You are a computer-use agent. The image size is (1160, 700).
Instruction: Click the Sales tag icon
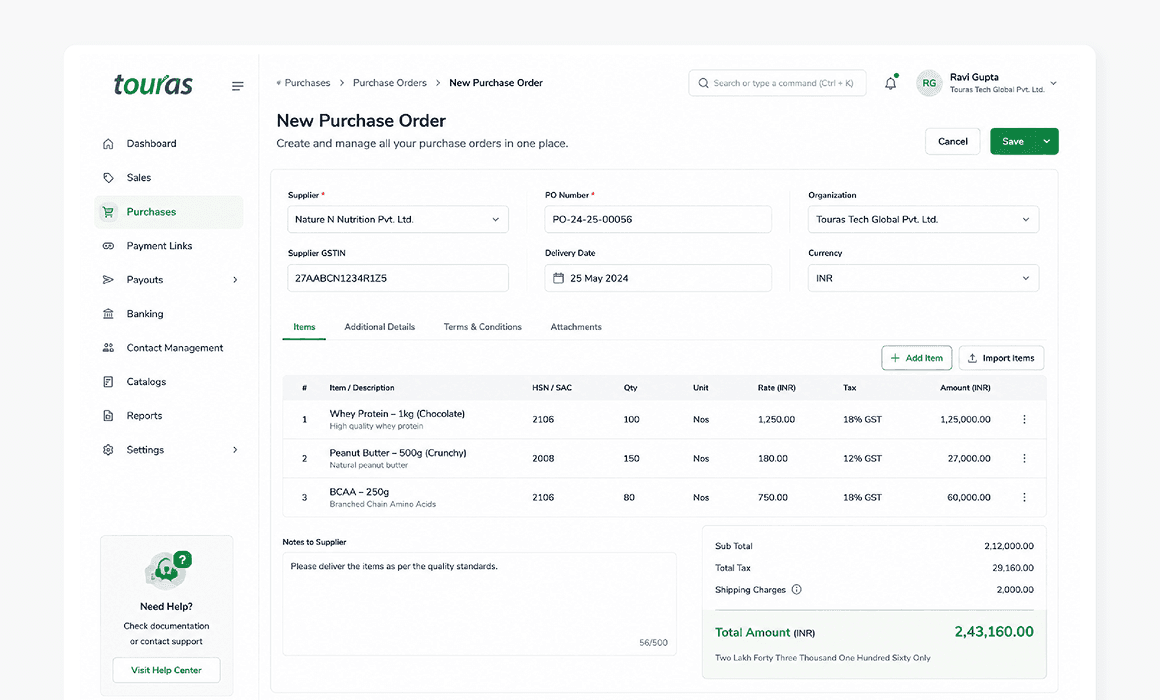tap(108, 178)
